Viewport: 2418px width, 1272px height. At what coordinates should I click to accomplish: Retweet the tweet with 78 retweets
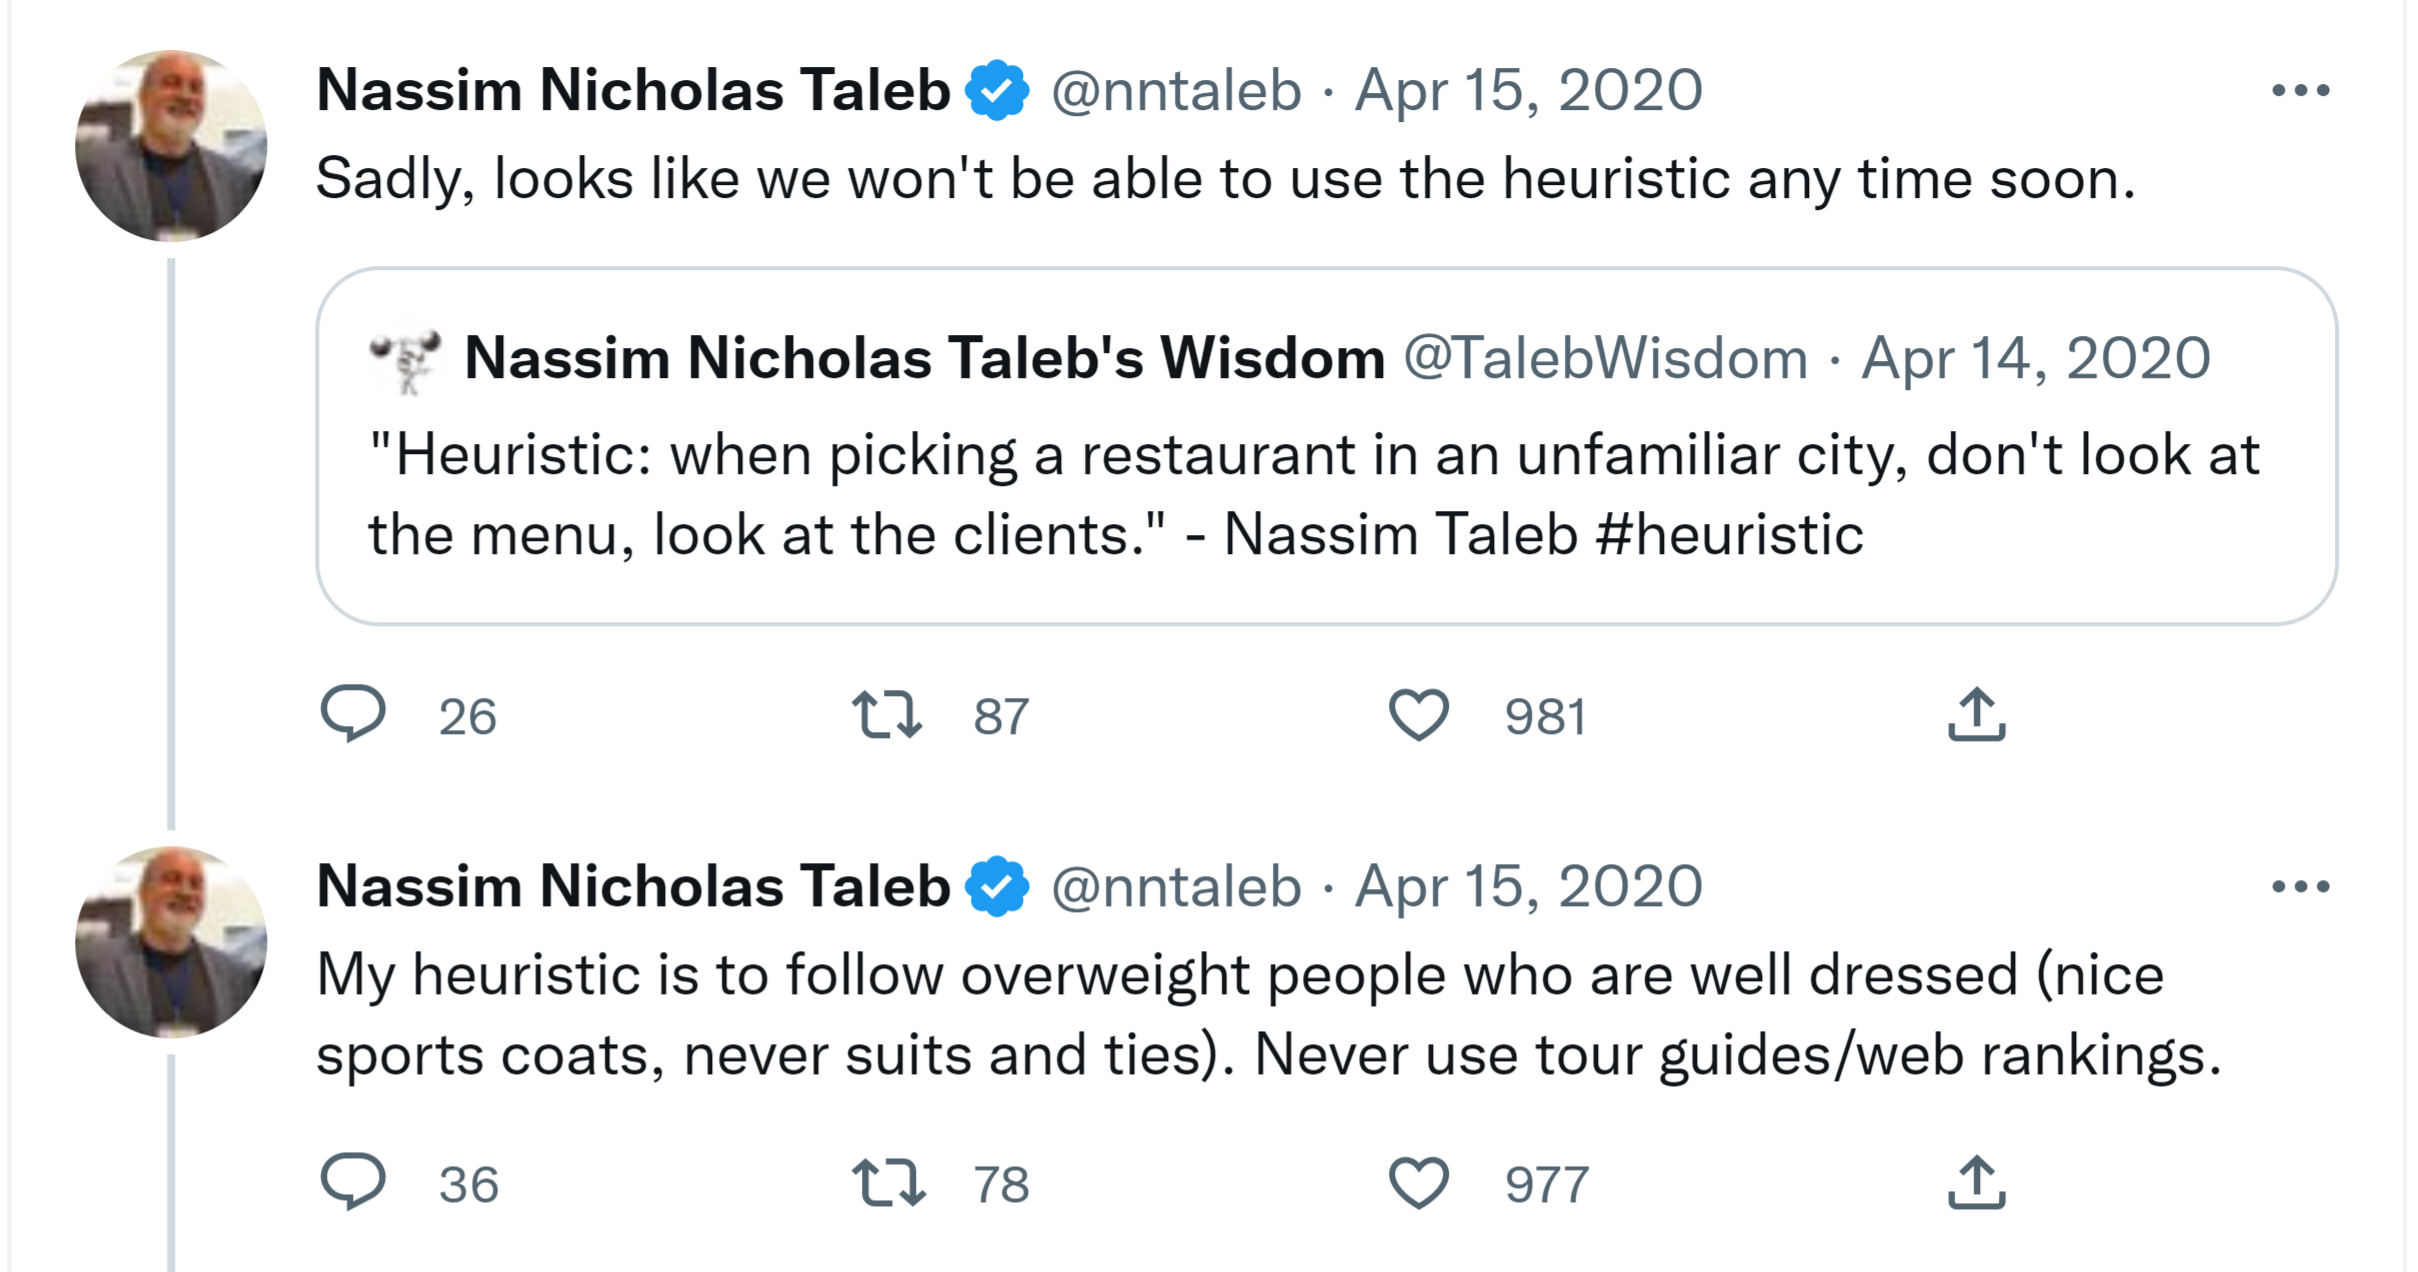[887, 1183]
